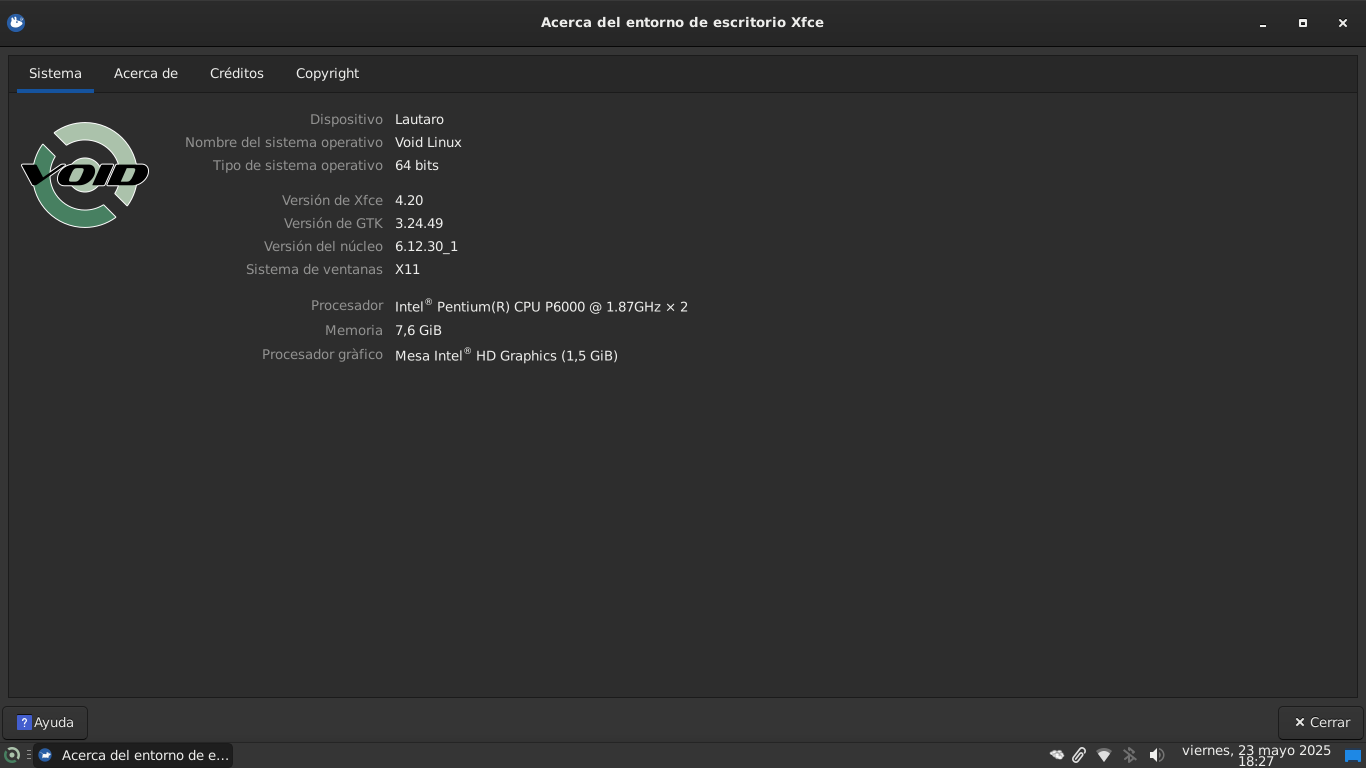1366x768 pixels.
Task: Select the Mesa Intel HD Graphics text
Action: click(506, 355)
